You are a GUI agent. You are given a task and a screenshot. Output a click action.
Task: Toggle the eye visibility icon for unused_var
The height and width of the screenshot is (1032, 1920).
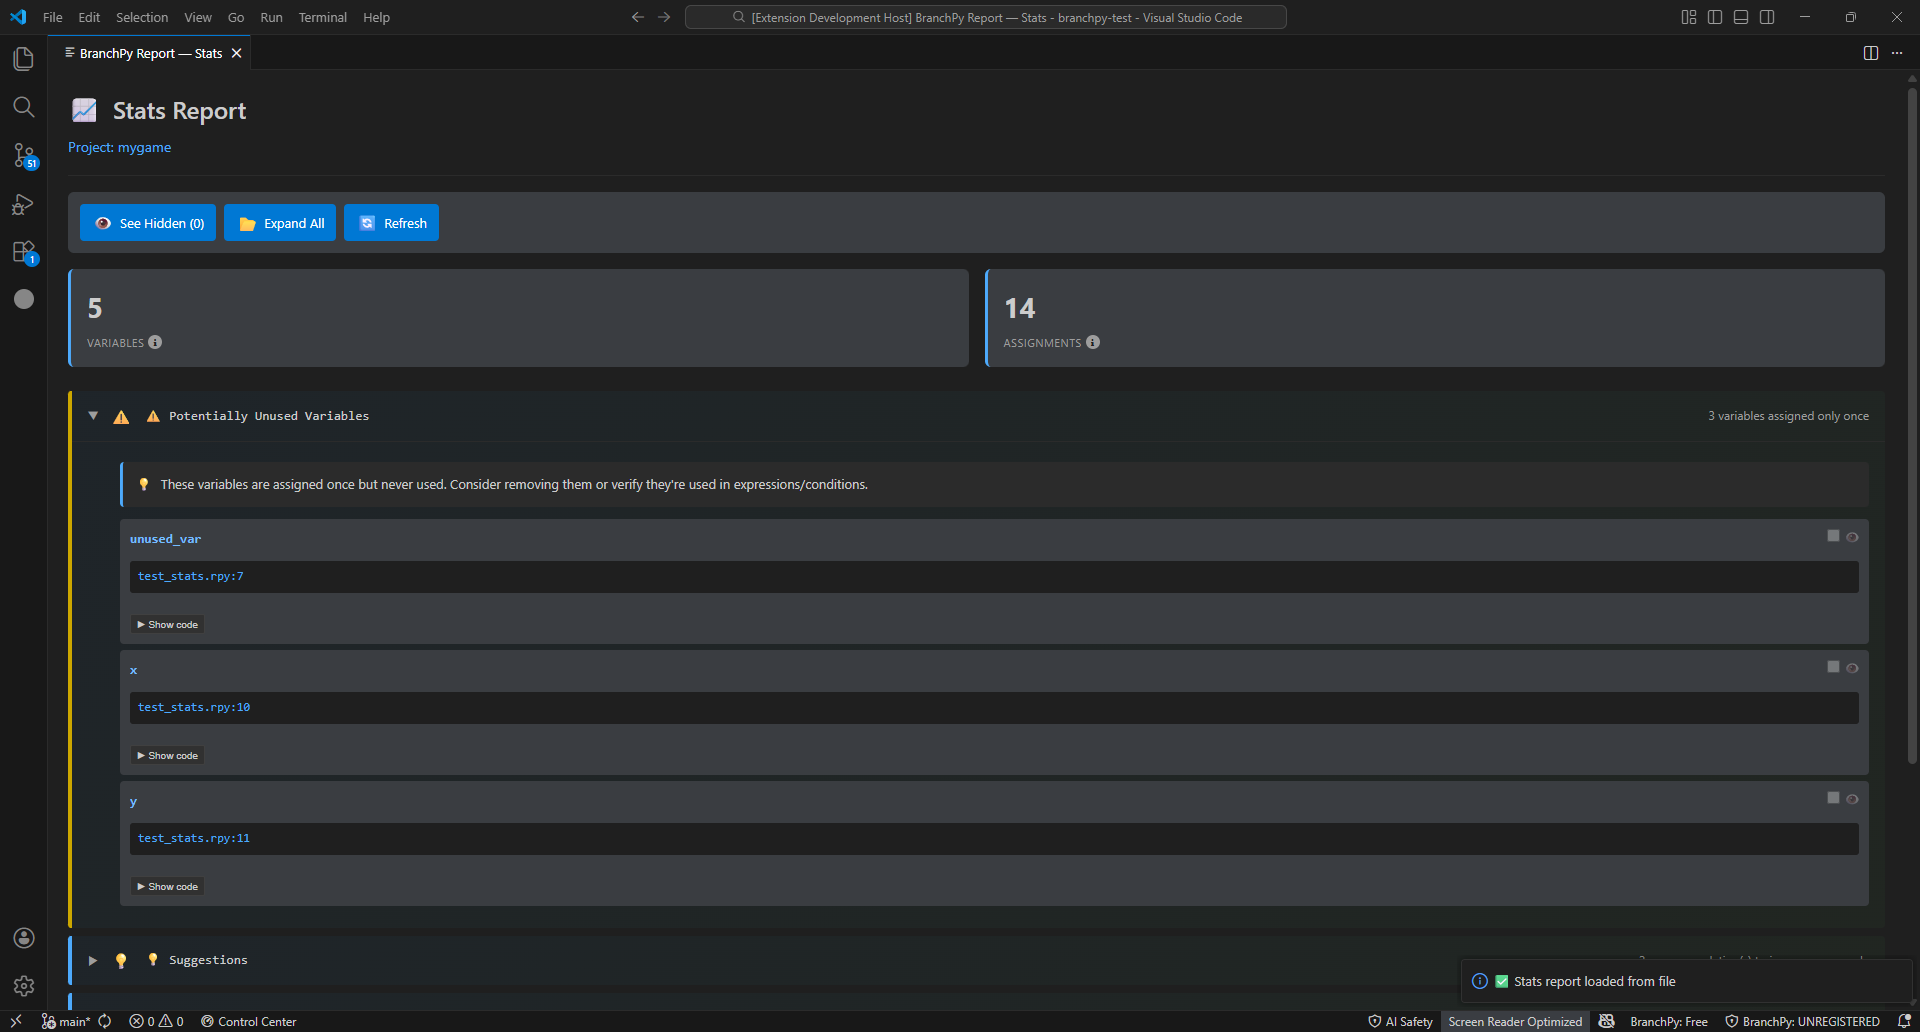coord(1853,536)
